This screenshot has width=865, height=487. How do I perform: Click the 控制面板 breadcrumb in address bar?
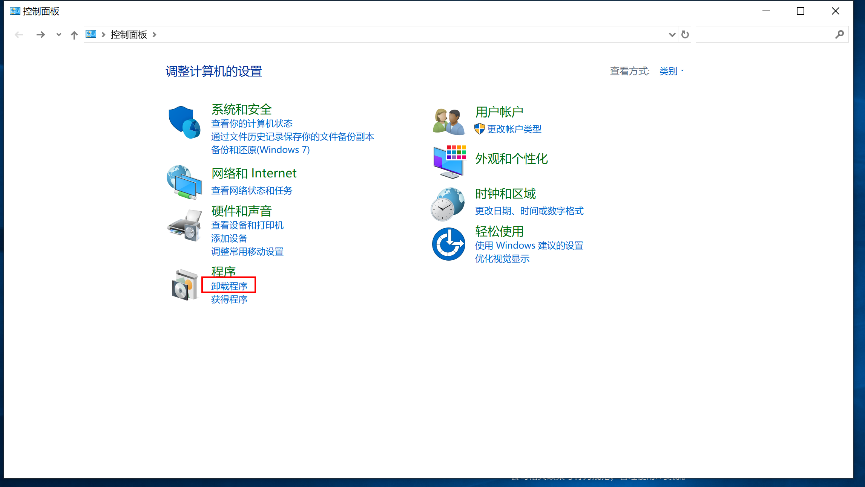pyautogui.click(x=128, y=34)
